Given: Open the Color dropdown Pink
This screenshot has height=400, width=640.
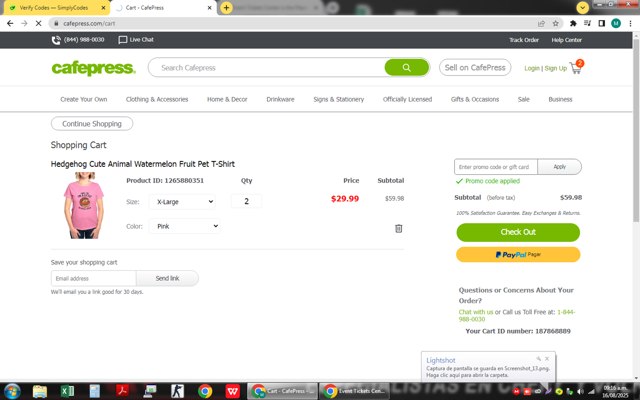Looking at the screenshot, I should point(185,226).
